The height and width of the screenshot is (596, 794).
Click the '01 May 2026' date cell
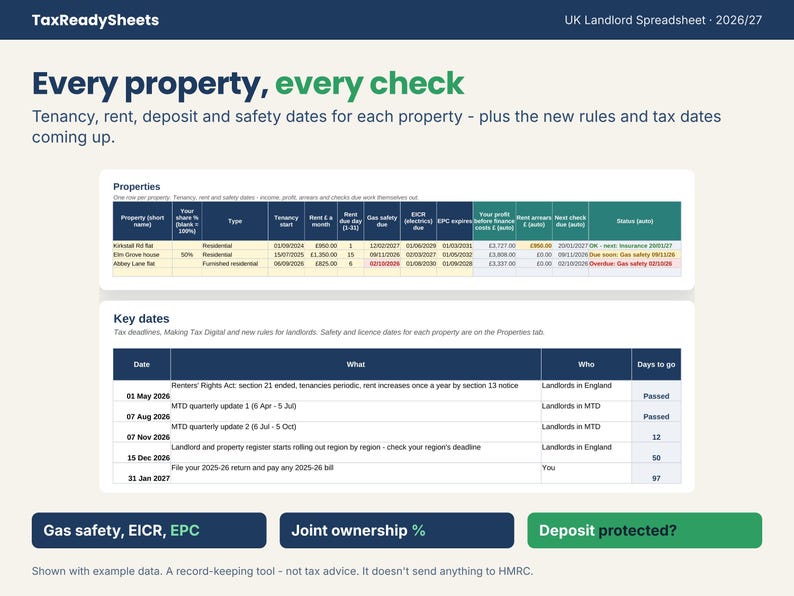tap(142, 391)
